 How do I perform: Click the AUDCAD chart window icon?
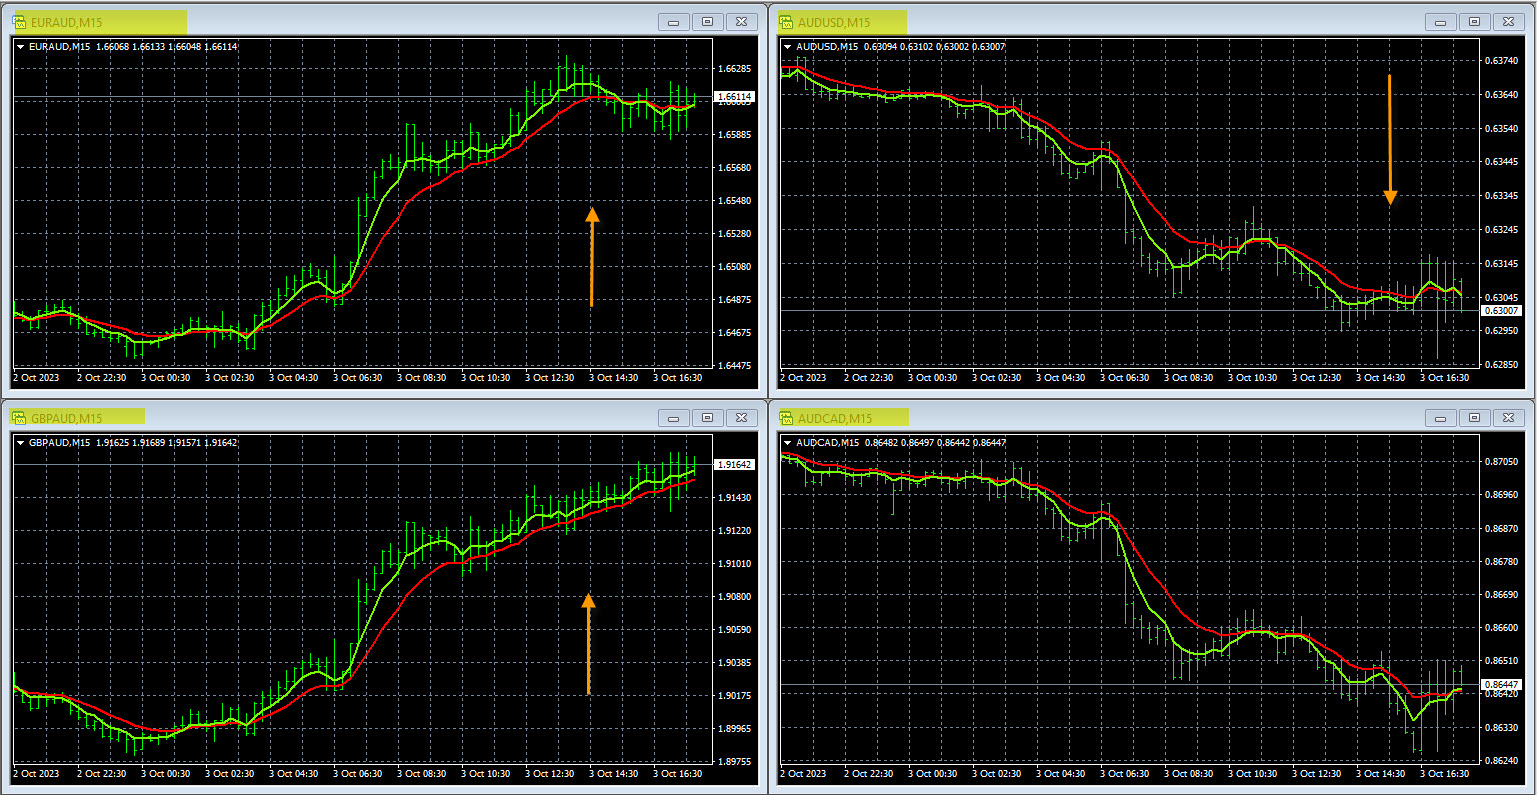click(x=787, y=417)
